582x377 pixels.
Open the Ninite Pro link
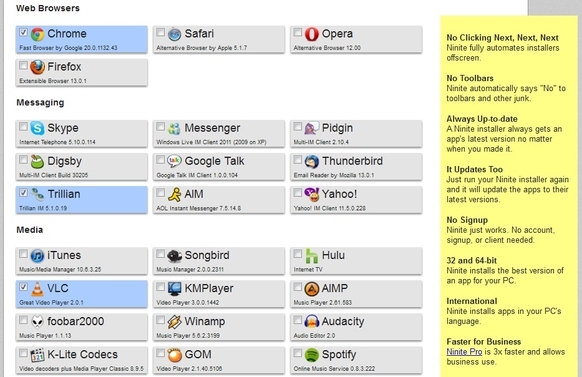(464, 352)
